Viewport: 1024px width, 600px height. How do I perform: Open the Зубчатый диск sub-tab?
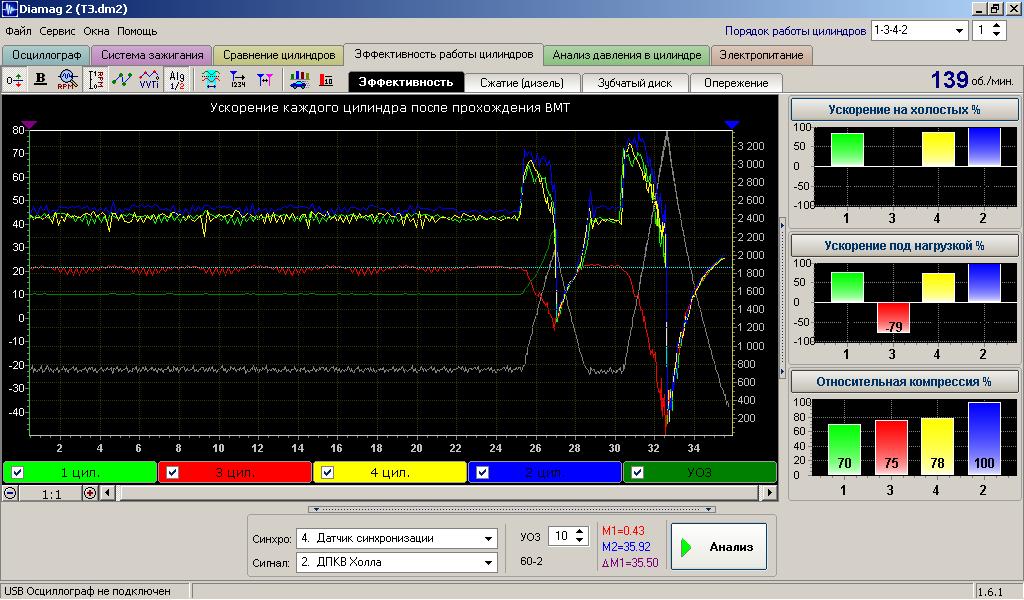point(635,83)
